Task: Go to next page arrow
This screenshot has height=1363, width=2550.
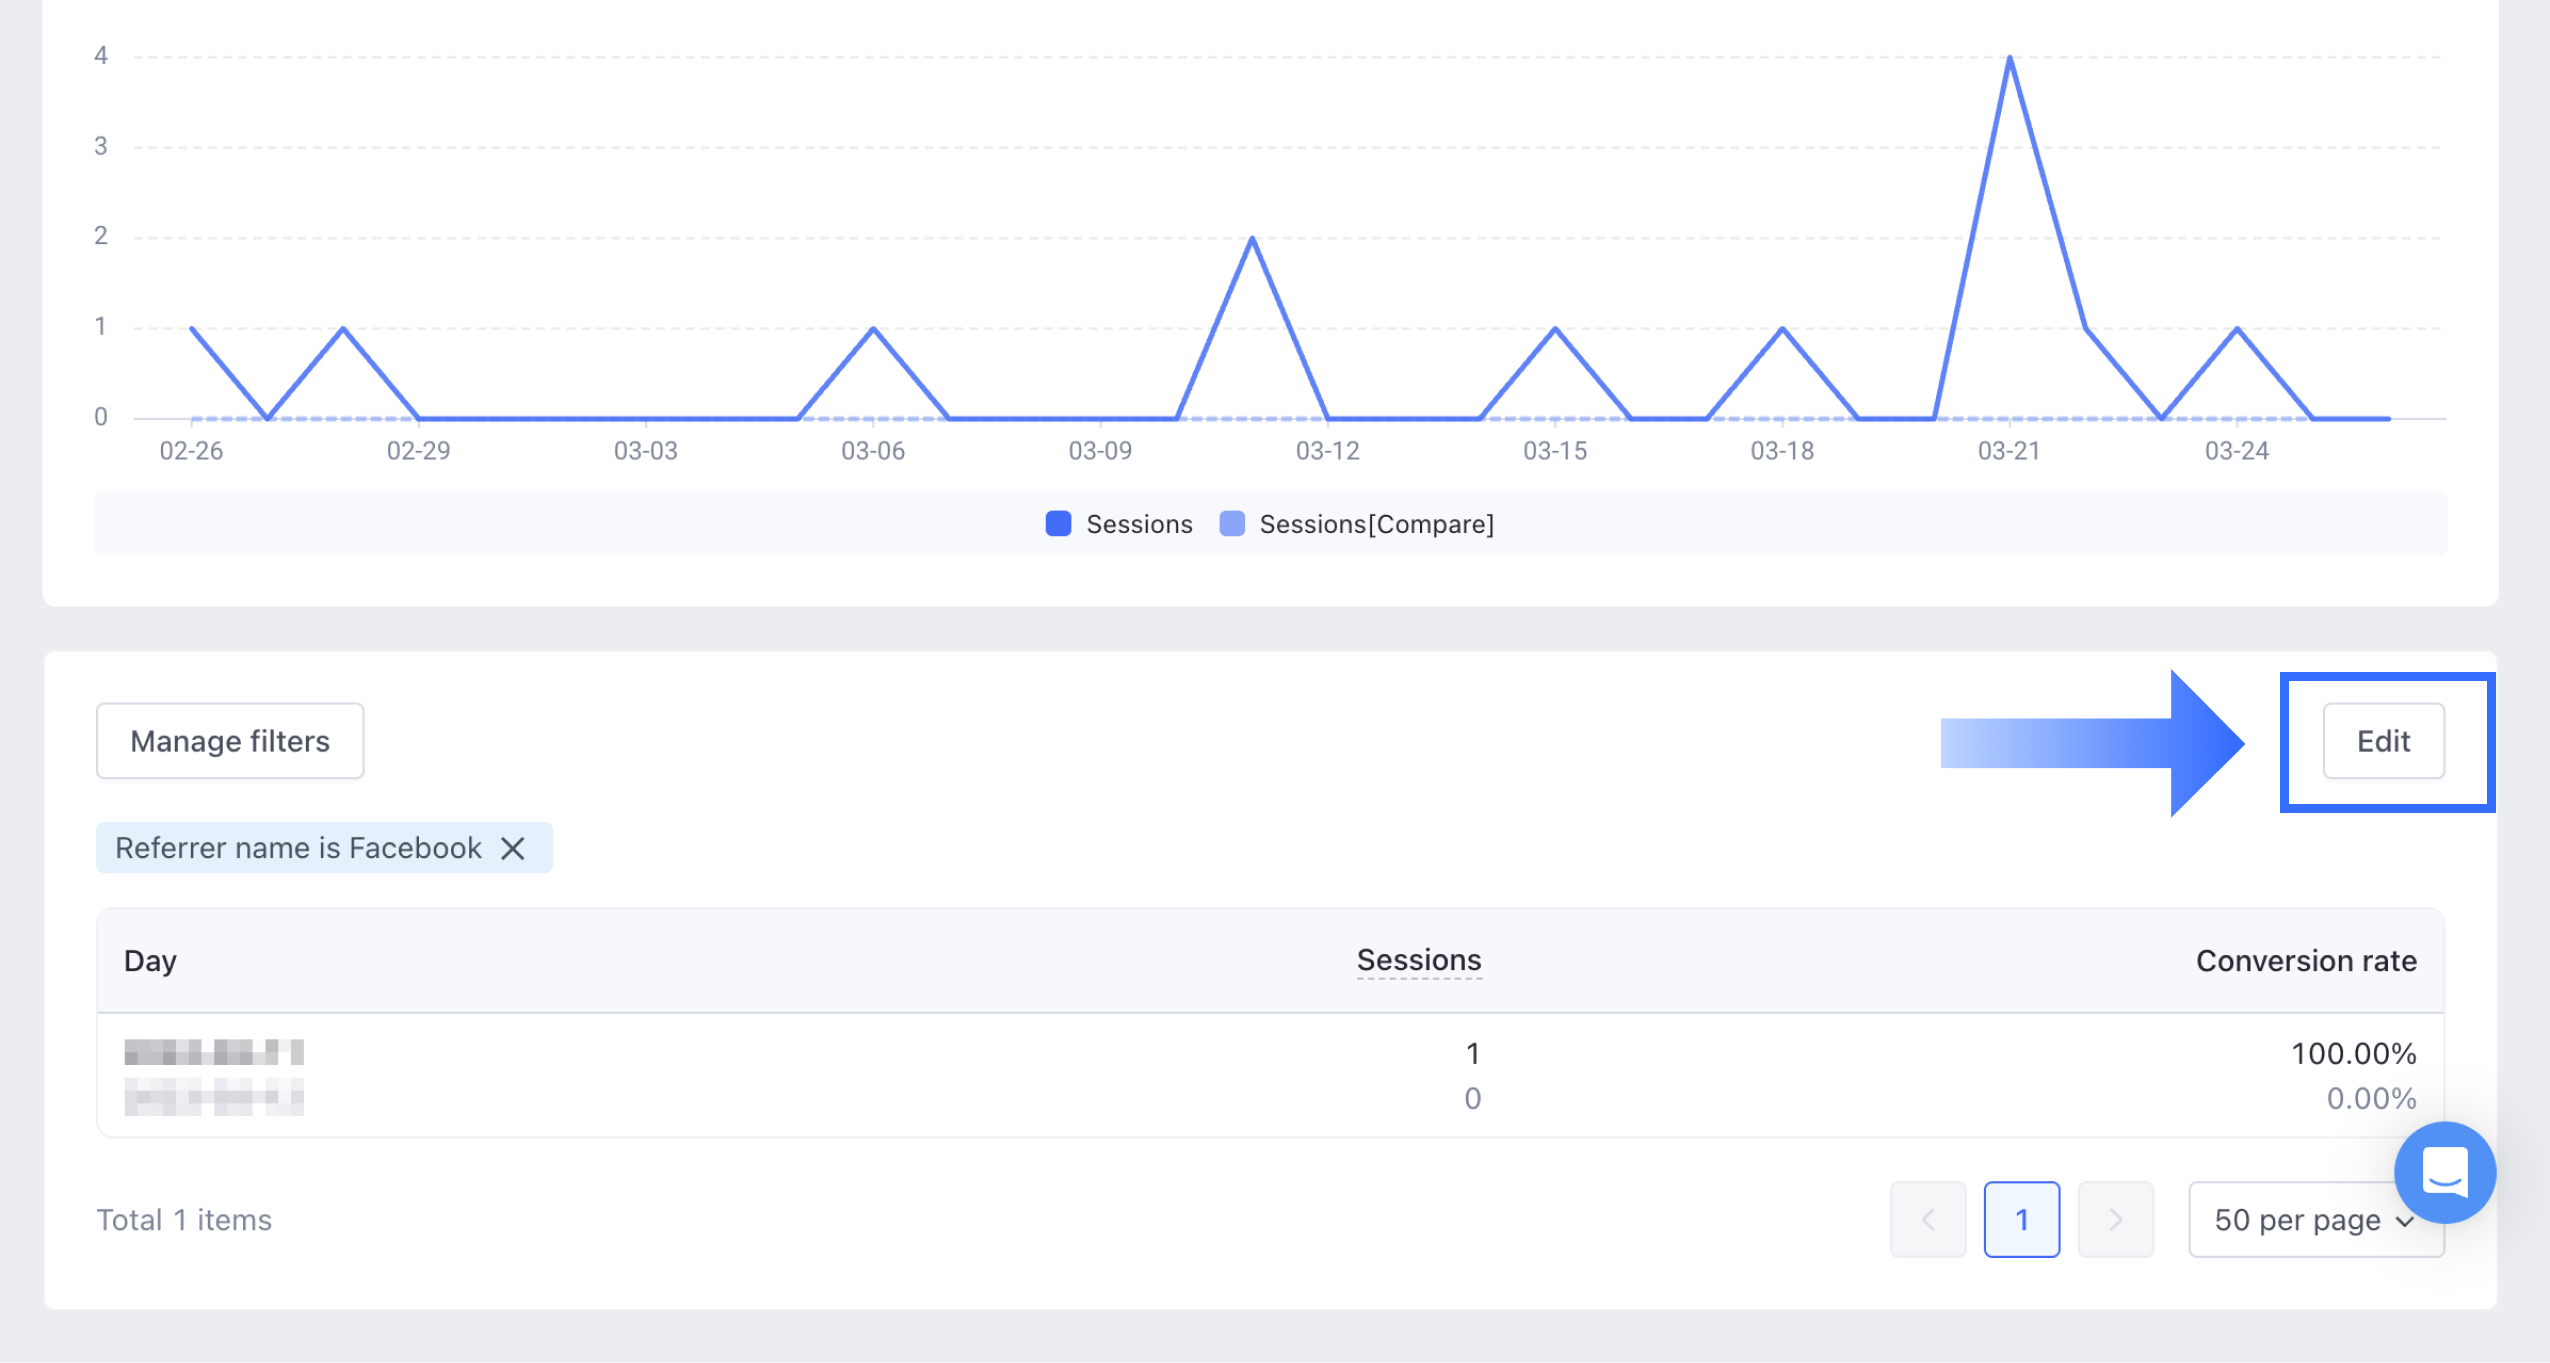Action: pos(2115,1219)
